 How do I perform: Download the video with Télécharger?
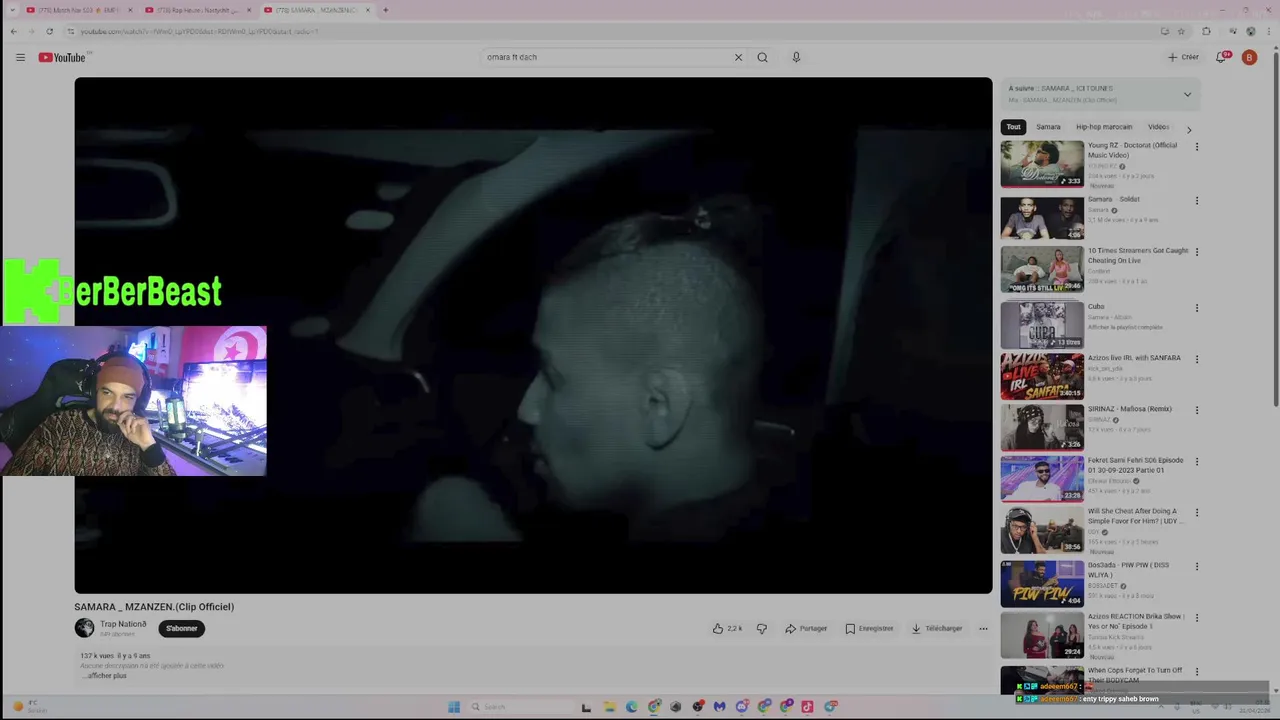click(937, 628)
